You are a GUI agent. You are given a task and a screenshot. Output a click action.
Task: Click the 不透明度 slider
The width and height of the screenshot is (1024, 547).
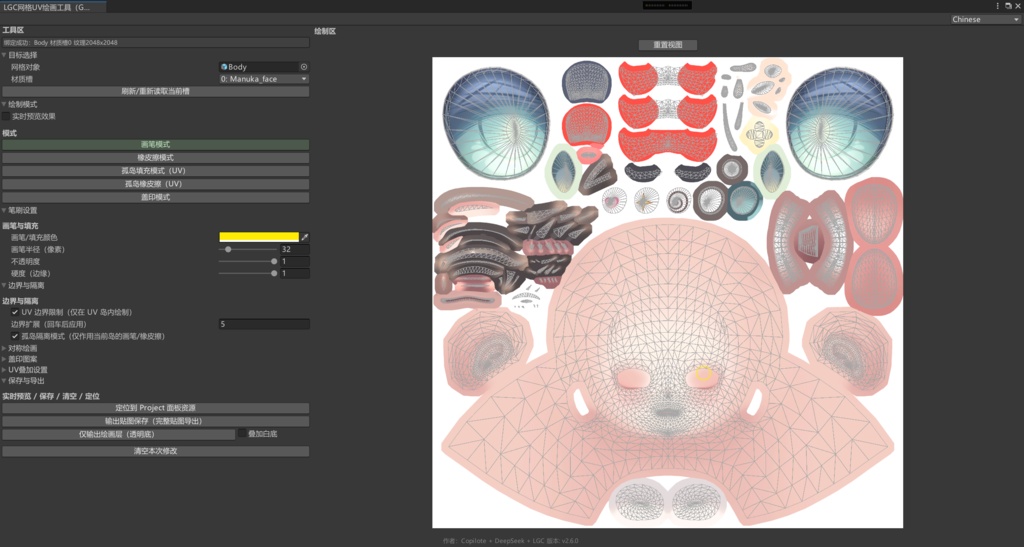point(248,261)
